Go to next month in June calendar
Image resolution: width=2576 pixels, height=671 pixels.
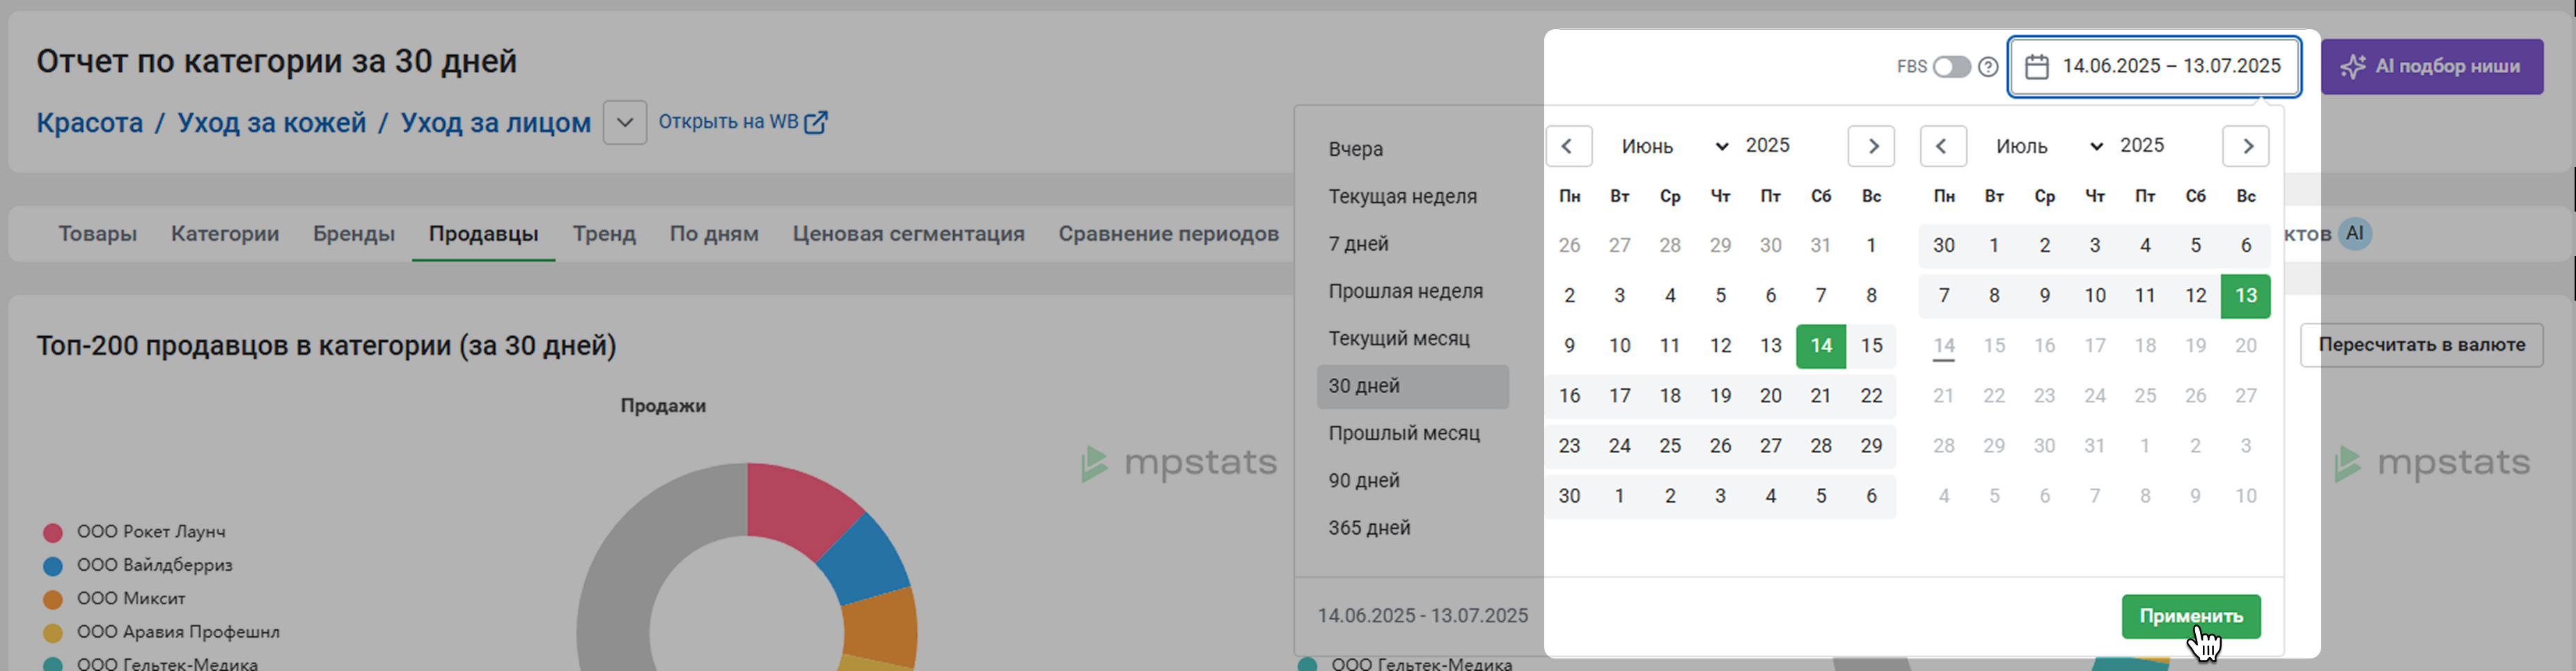click(x=1871, y=146)
